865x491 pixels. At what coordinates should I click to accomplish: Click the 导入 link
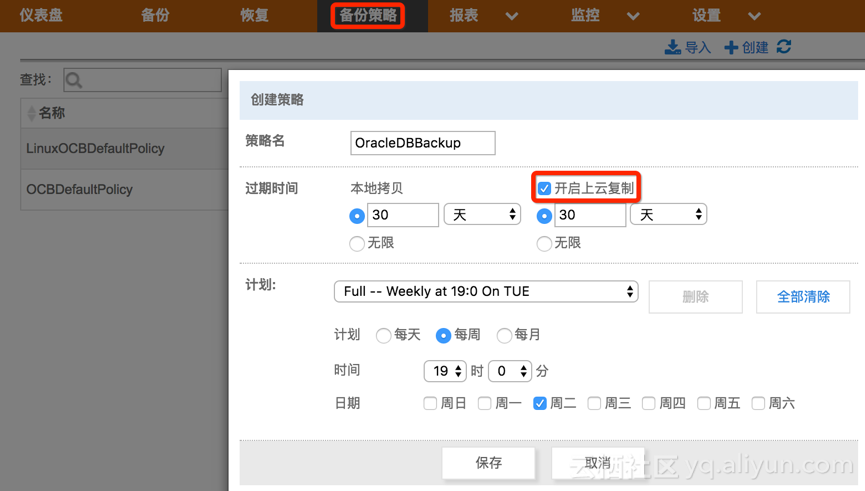698,48
